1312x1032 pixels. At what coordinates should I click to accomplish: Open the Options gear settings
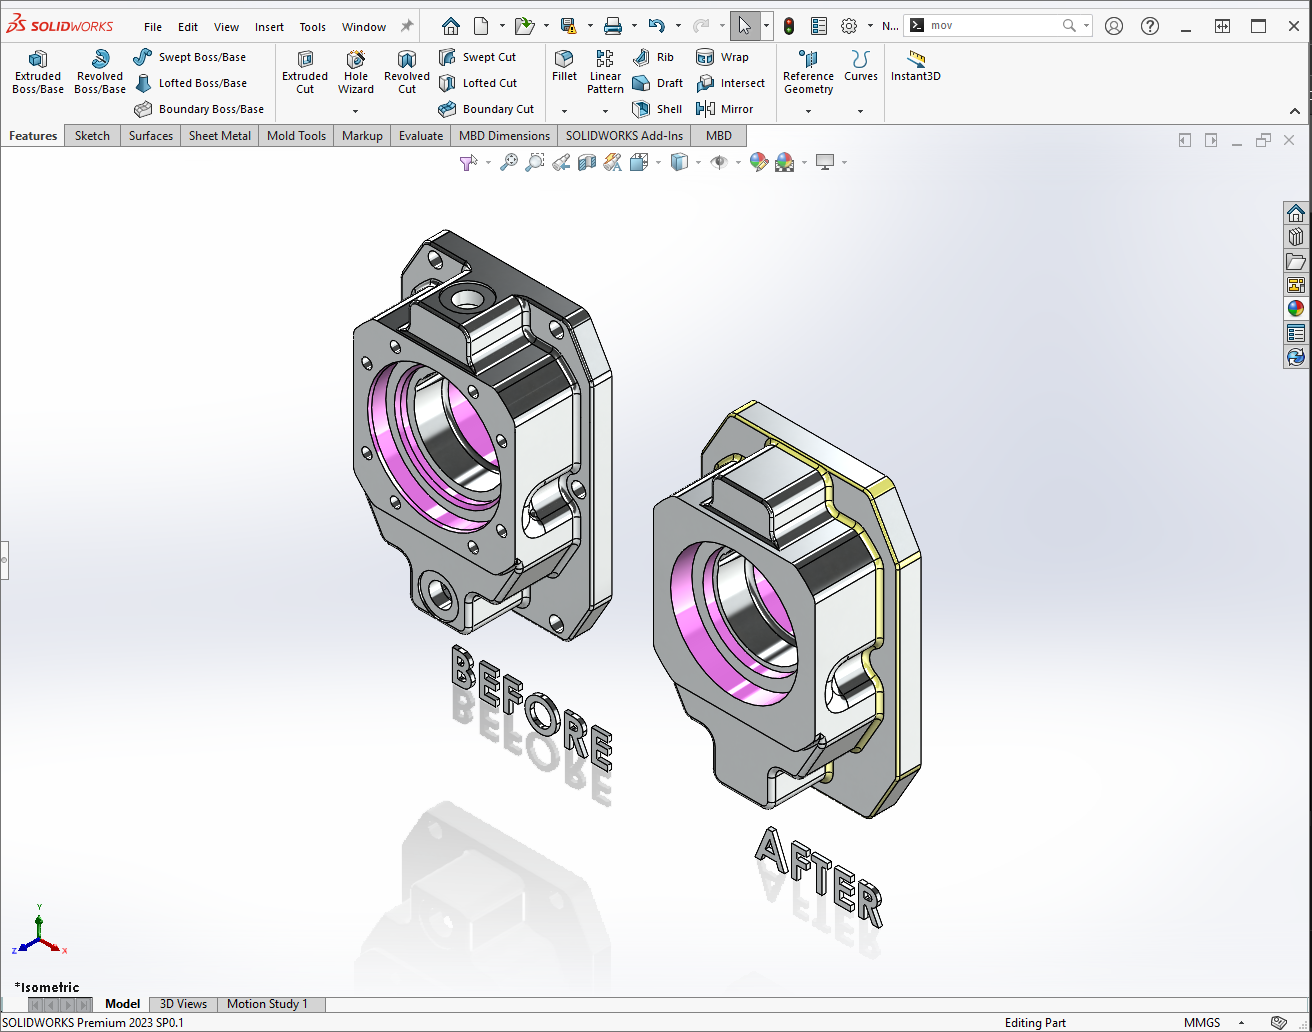849,26
